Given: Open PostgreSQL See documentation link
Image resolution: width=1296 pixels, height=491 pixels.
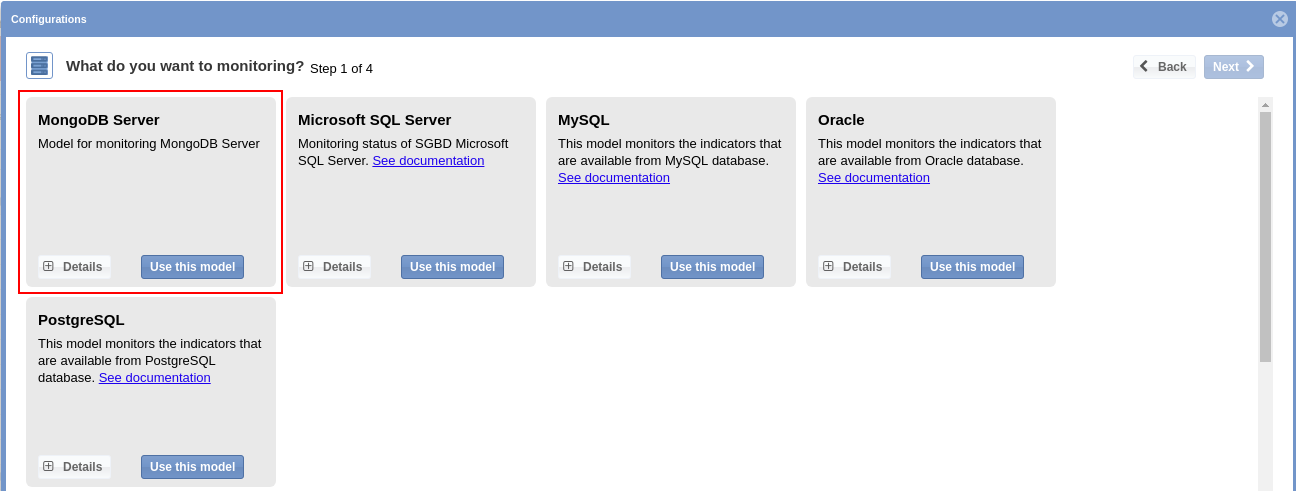Looking at the screenshot, I should pyautogui.click(x=154, y=378).
